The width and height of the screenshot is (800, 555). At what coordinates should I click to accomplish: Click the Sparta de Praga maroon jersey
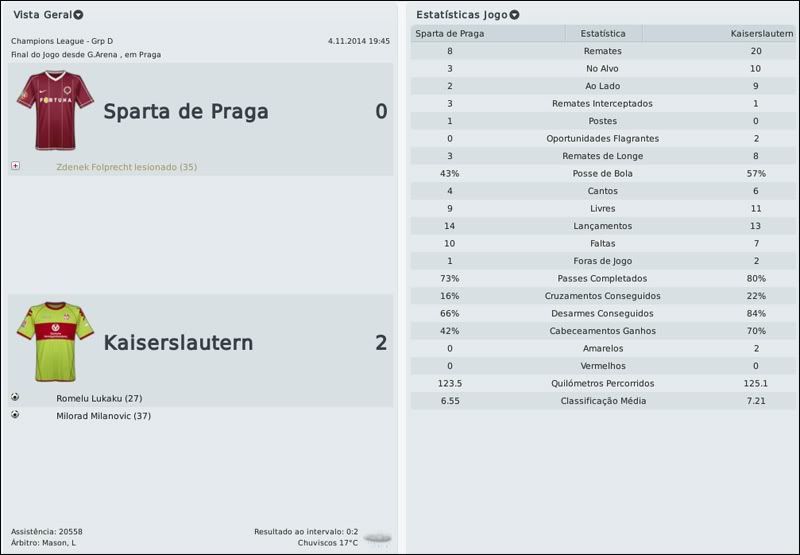point(54,104)
